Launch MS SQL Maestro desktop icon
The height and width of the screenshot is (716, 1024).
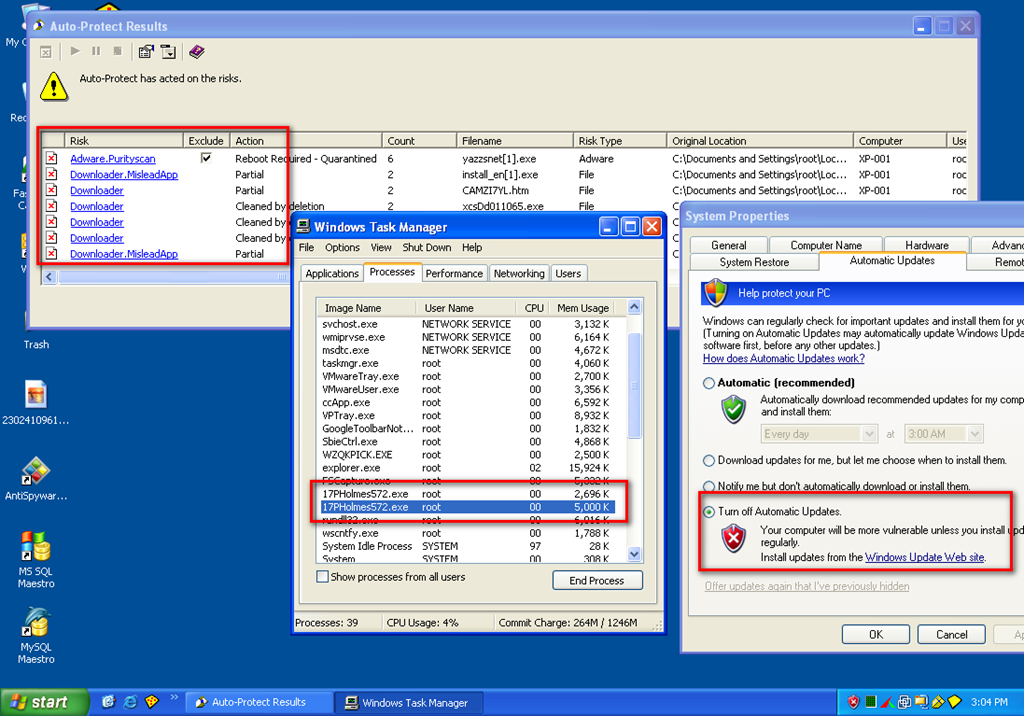point(36,547)
